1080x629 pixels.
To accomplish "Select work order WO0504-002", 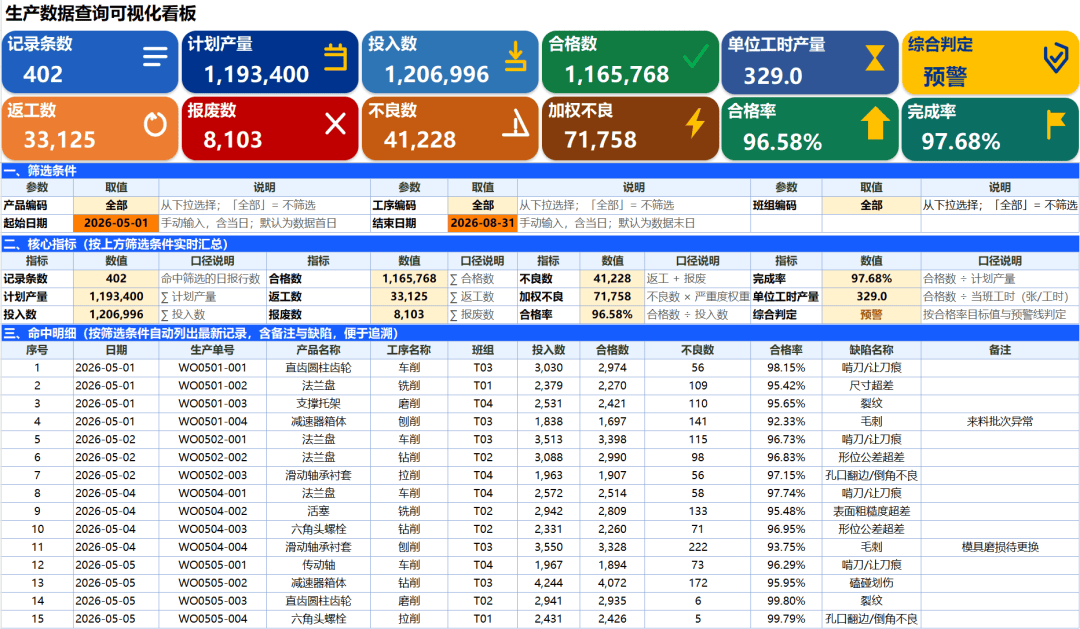I will click(212, 511).
